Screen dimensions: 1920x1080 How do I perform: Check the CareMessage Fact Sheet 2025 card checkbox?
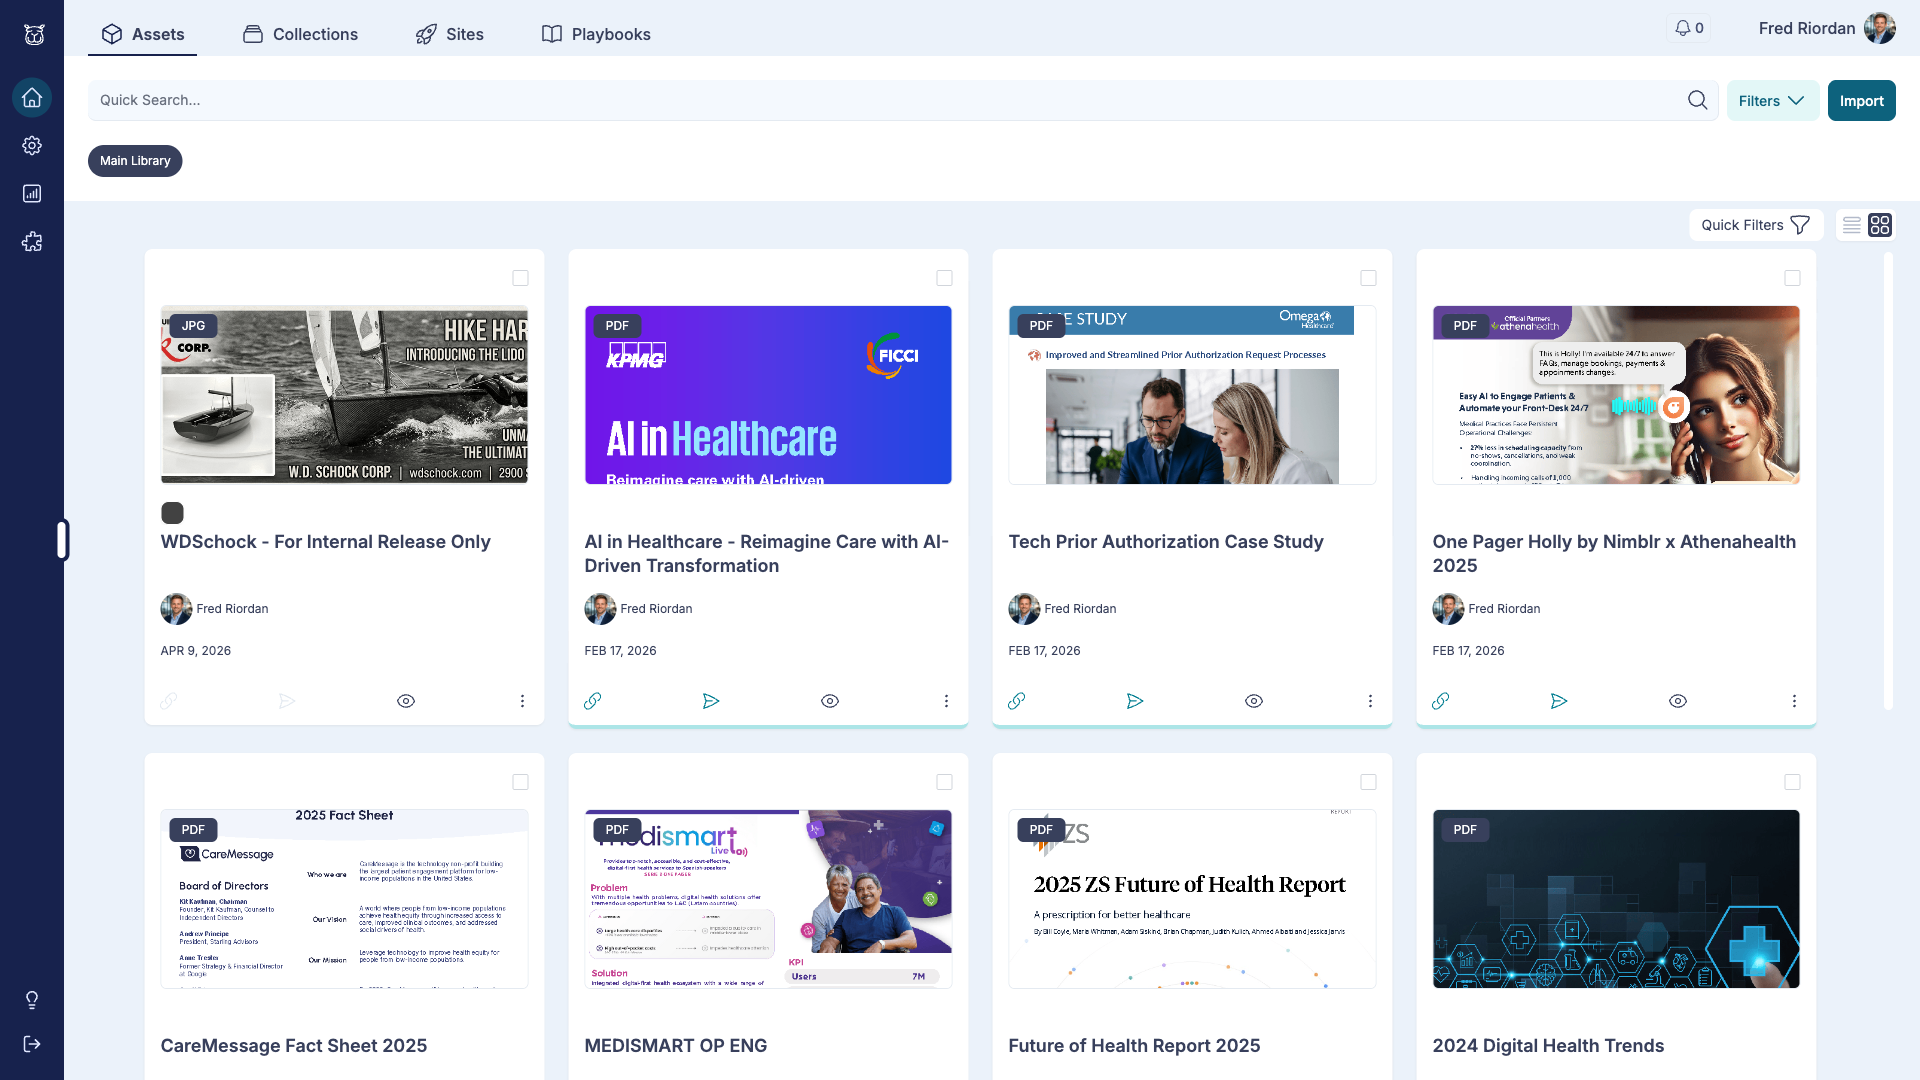point(520,782)
